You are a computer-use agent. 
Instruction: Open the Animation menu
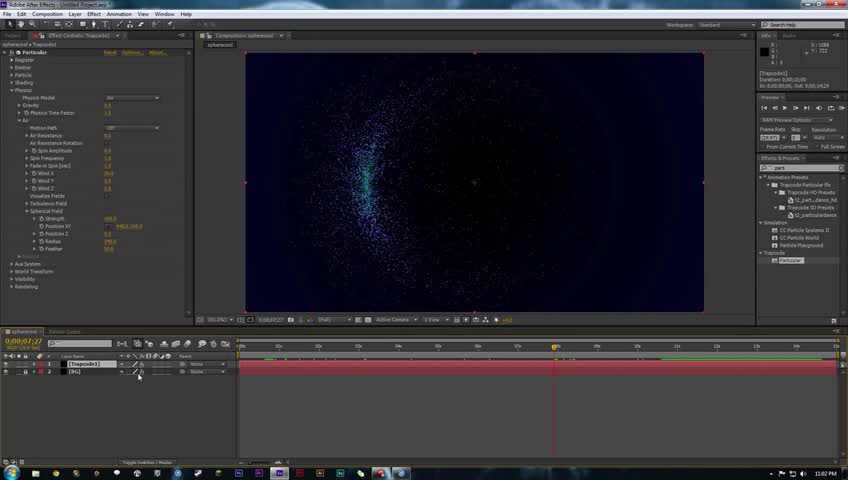119,14
